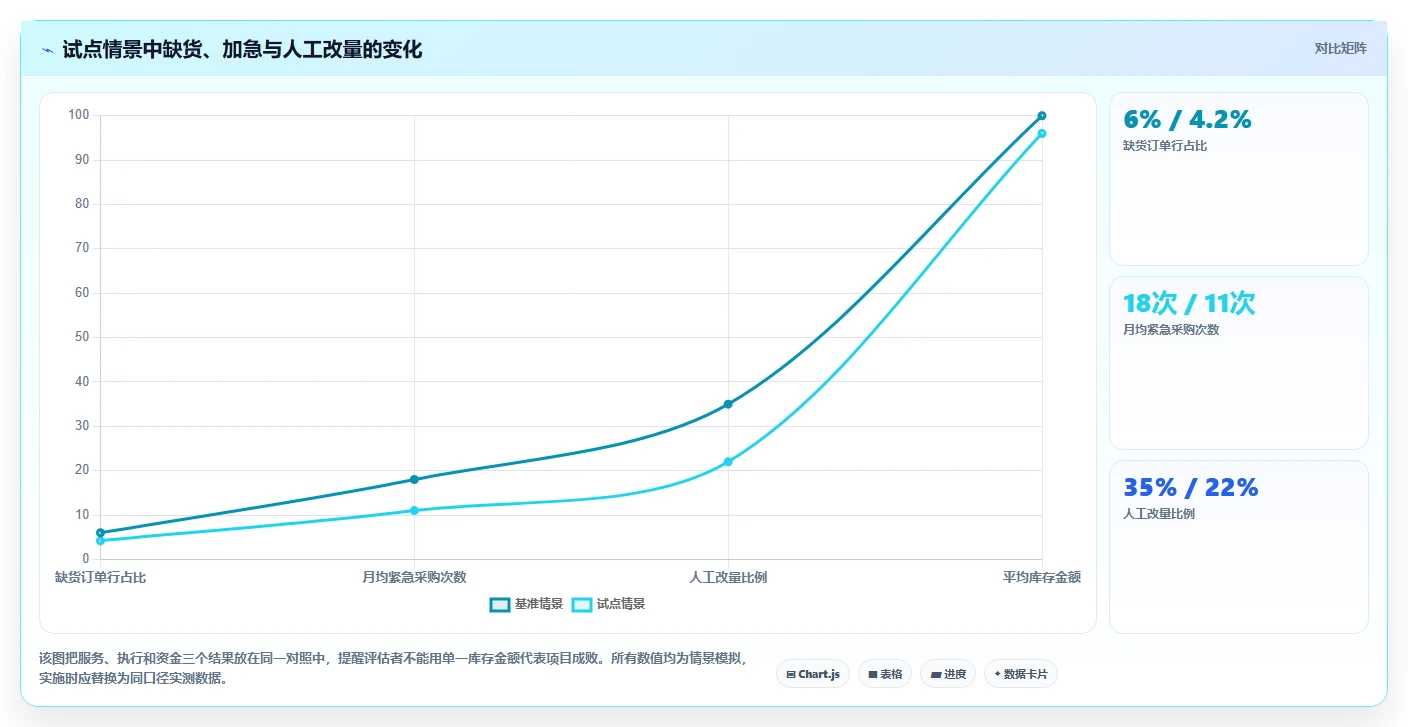Select the 进度 tag chip
This screenshot has width=1408, height=727.
(x=948, y=674)
